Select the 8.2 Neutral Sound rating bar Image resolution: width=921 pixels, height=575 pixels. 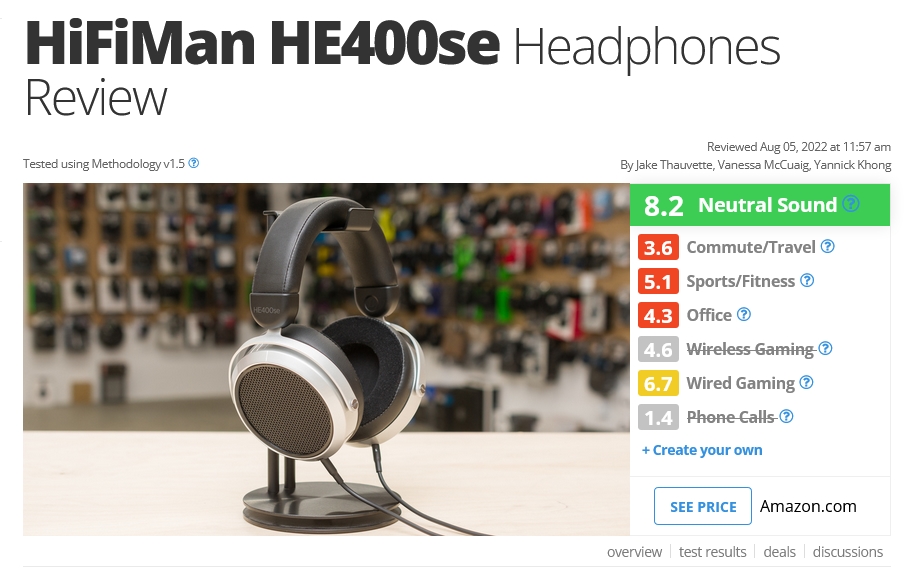(759, 205)
